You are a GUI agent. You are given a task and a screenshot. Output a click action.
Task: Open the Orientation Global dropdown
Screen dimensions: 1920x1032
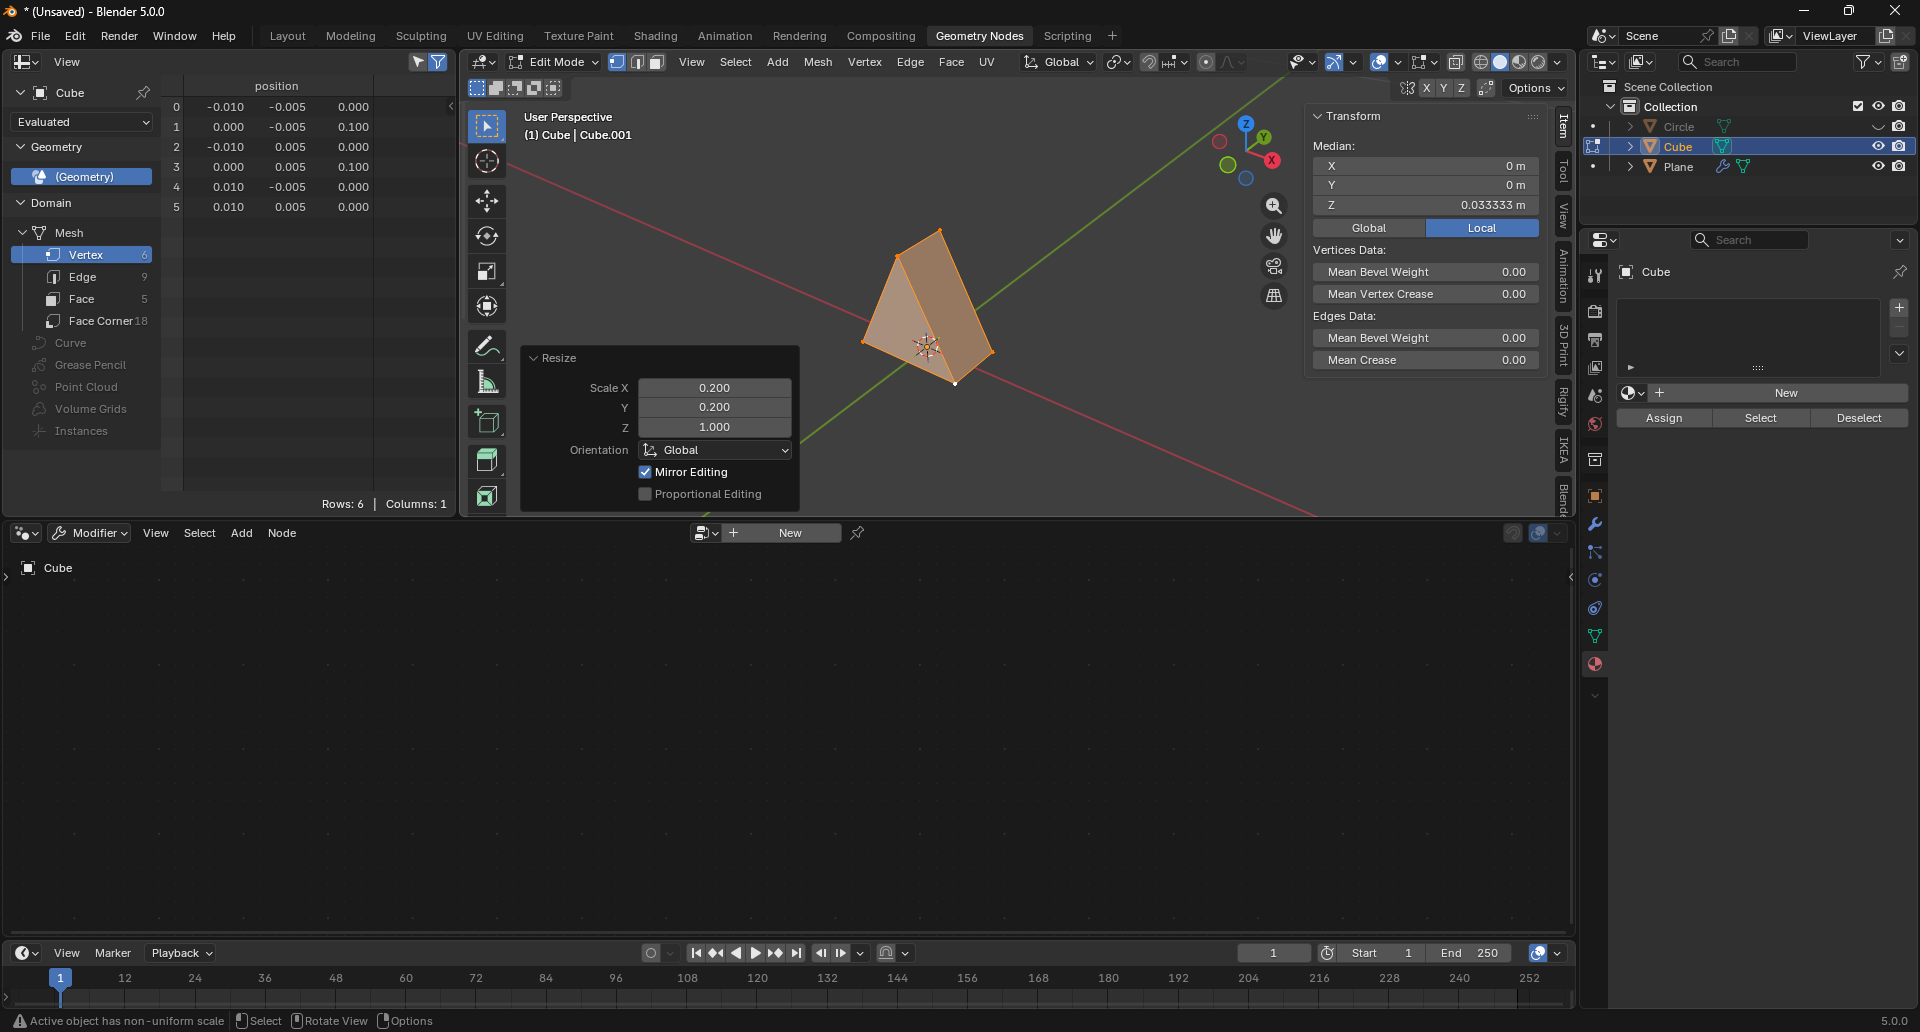715,450
